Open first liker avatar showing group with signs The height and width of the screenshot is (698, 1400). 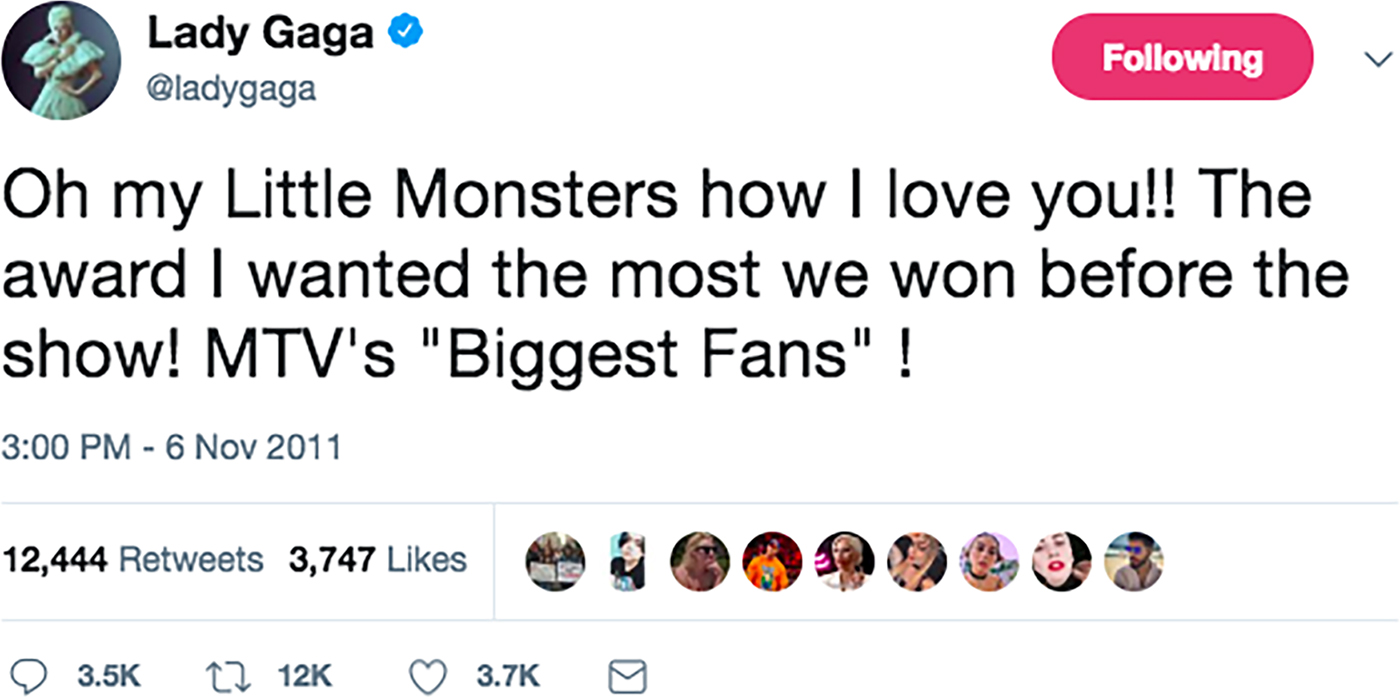click(x=556, y=561)
